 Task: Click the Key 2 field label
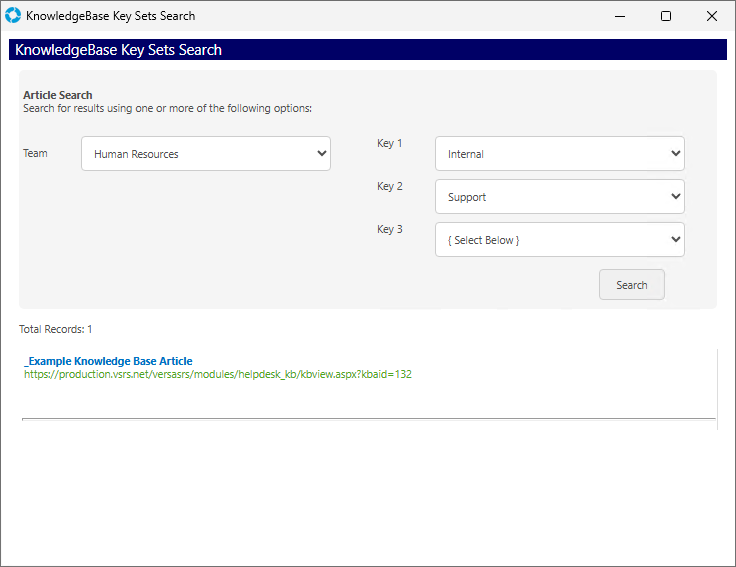point(389,186)
